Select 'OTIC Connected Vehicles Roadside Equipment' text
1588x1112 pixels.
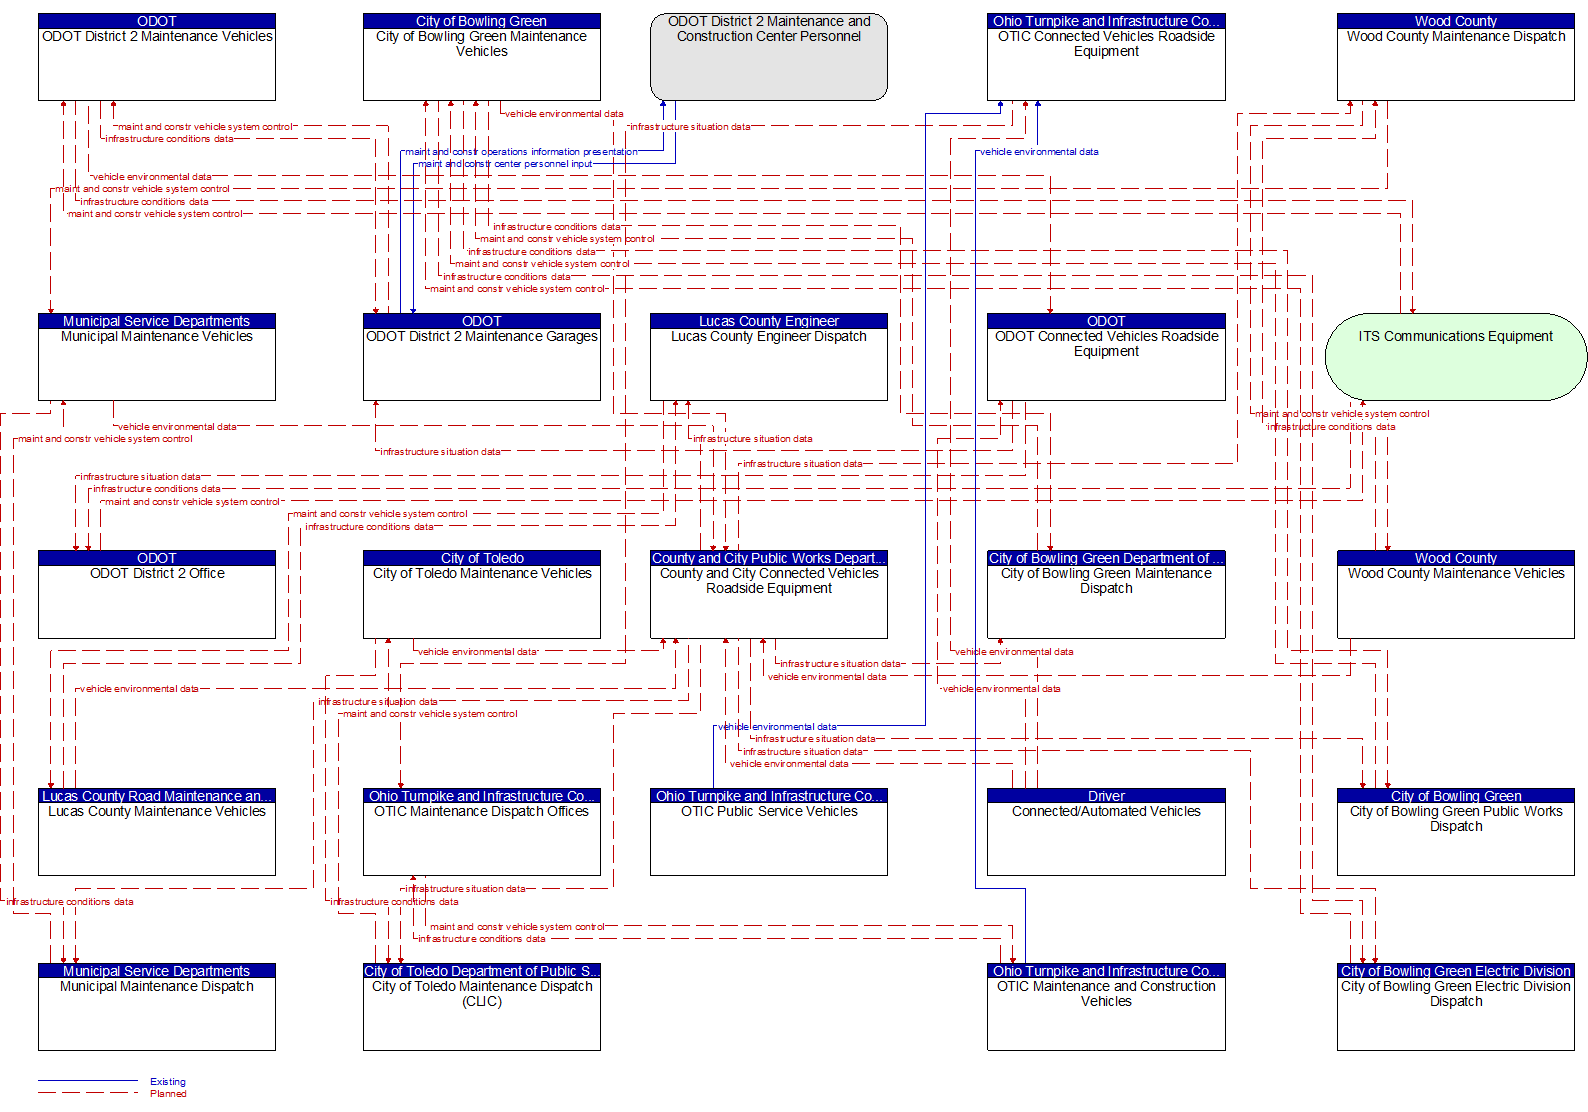tap(1106, 44)
